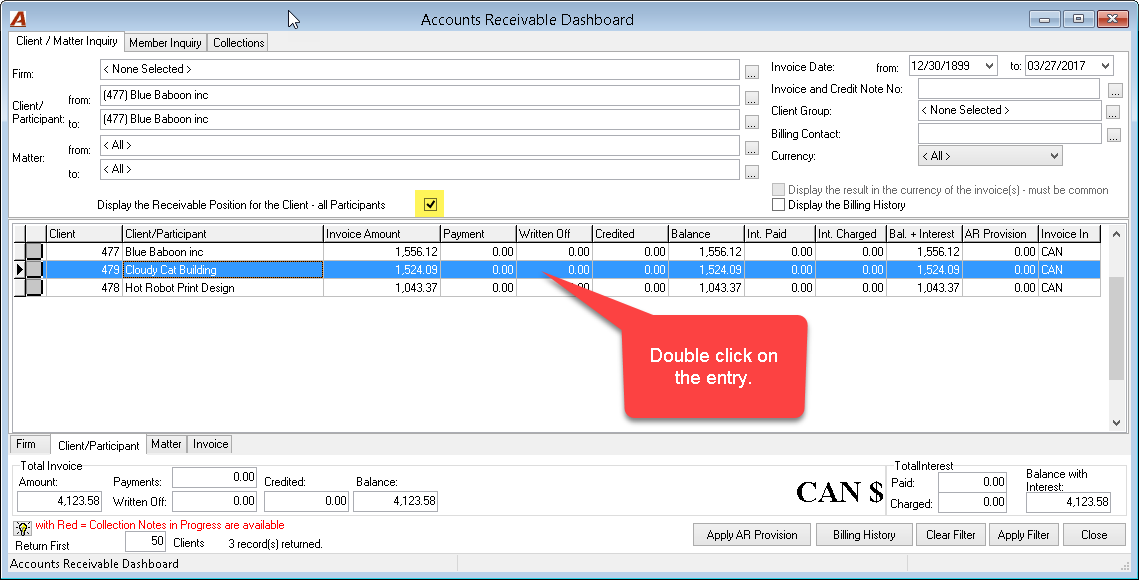Image resolution: width=1139 pixels, height=580 pixels.
Task: Open browse button for Client from field
Action: click(752, 97)
